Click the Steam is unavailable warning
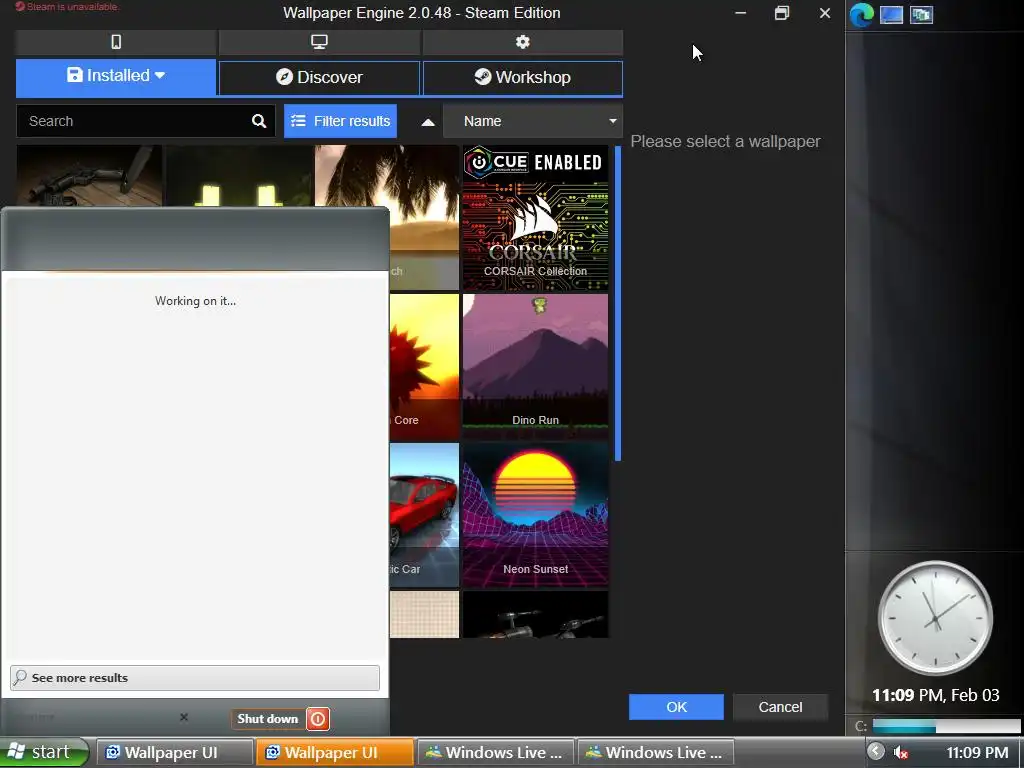The height and width of the screenshot is (768, 1024). tap(67, 7)
